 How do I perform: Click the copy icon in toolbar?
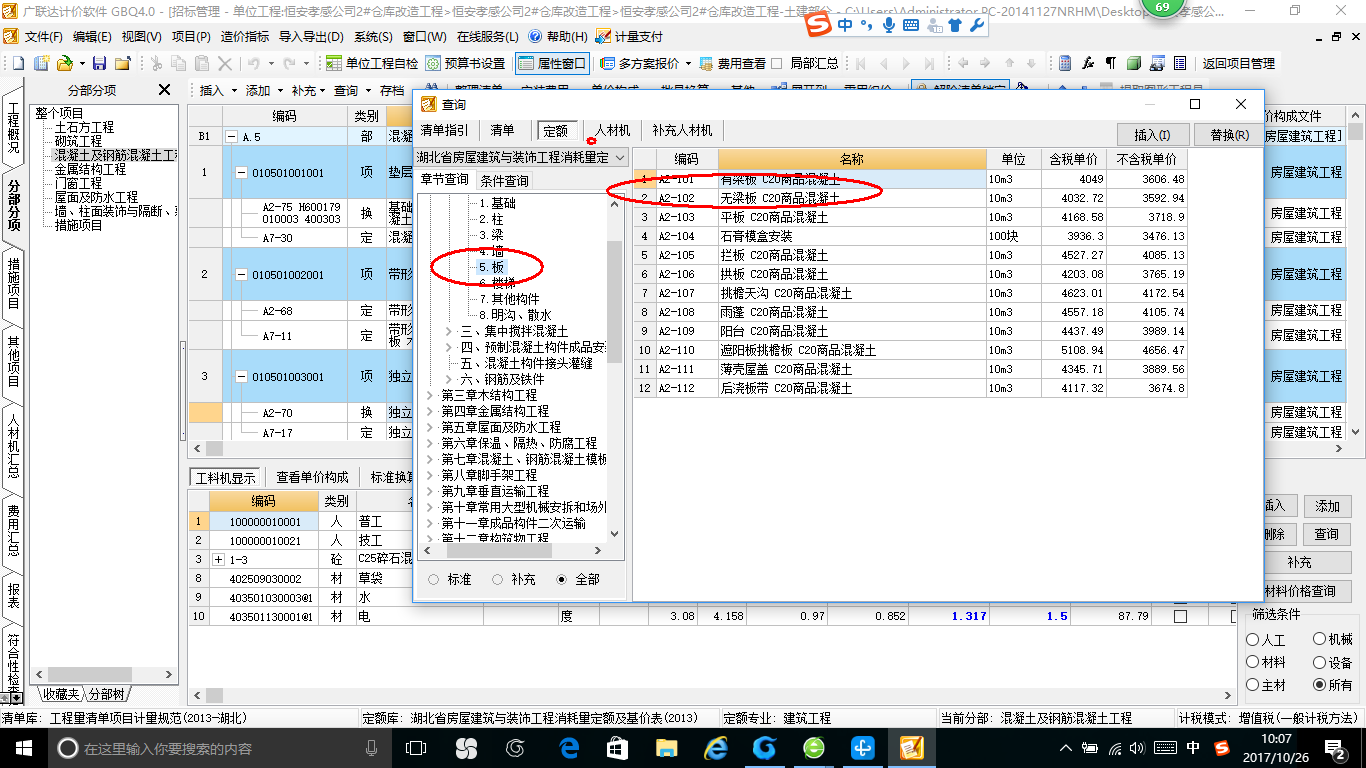[179, 63]
